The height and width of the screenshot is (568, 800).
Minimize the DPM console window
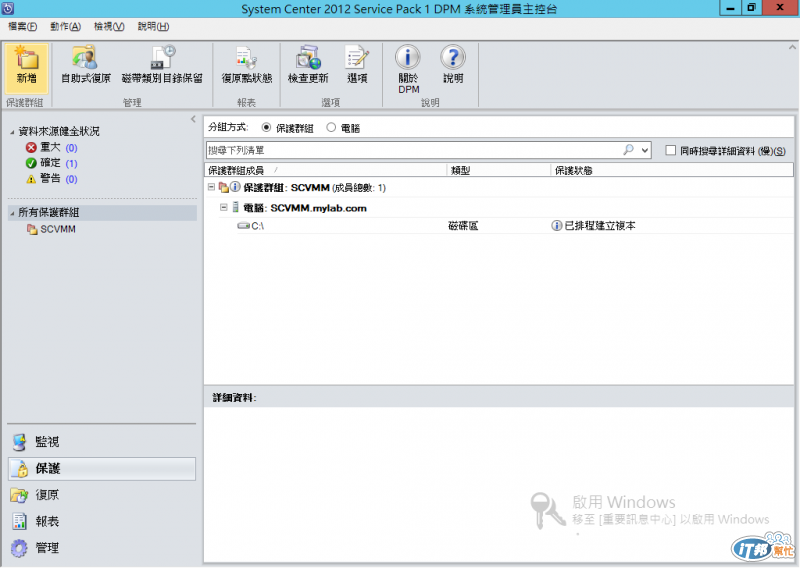(x=731, y=8)
